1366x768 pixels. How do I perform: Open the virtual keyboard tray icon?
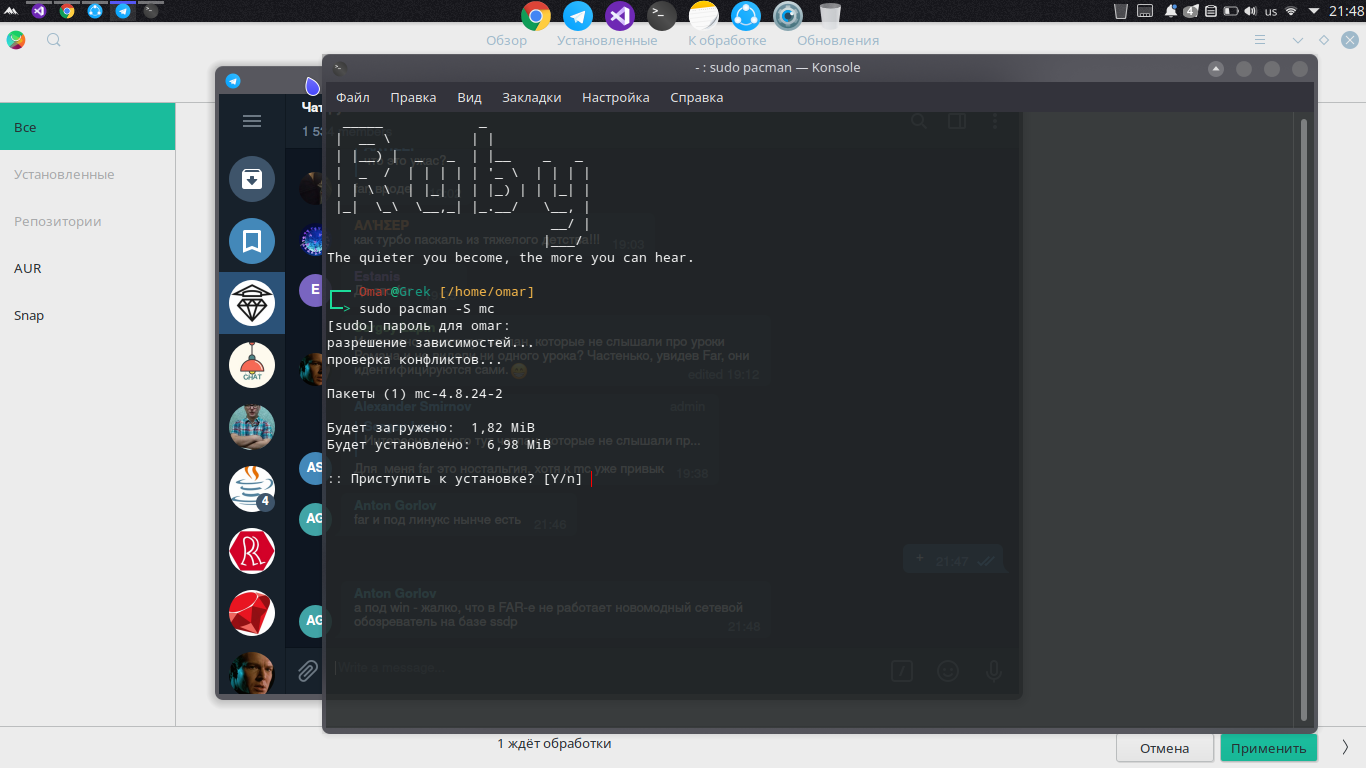[x=1145, y=11]
